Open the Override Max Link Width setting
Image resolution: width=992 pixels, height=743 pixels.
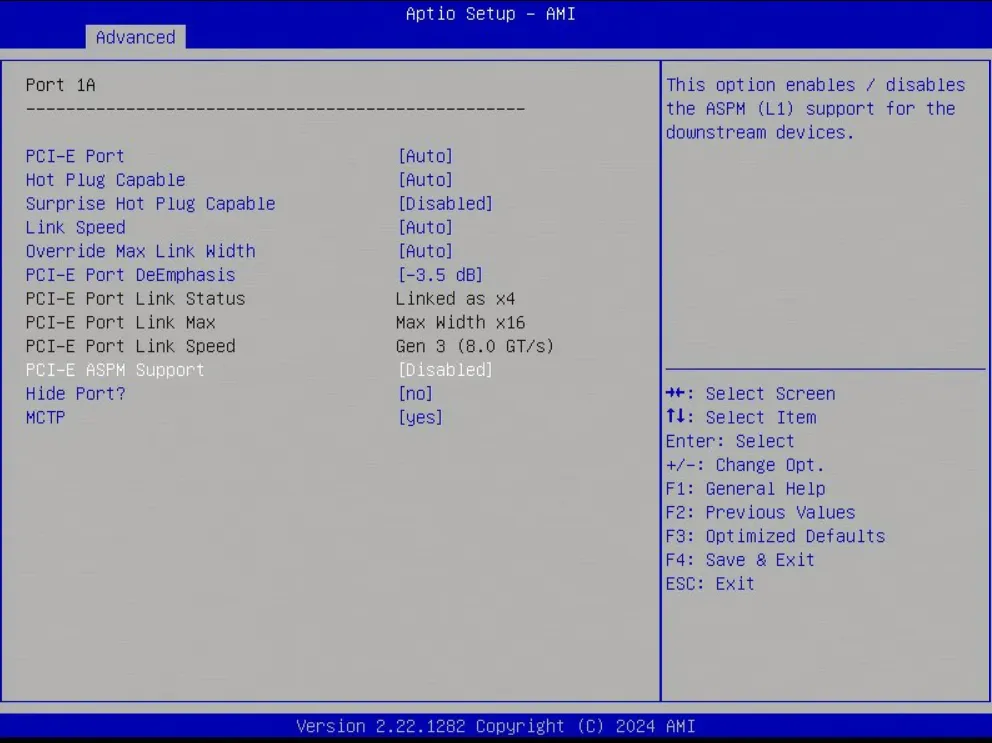click(x=141, y=251)
